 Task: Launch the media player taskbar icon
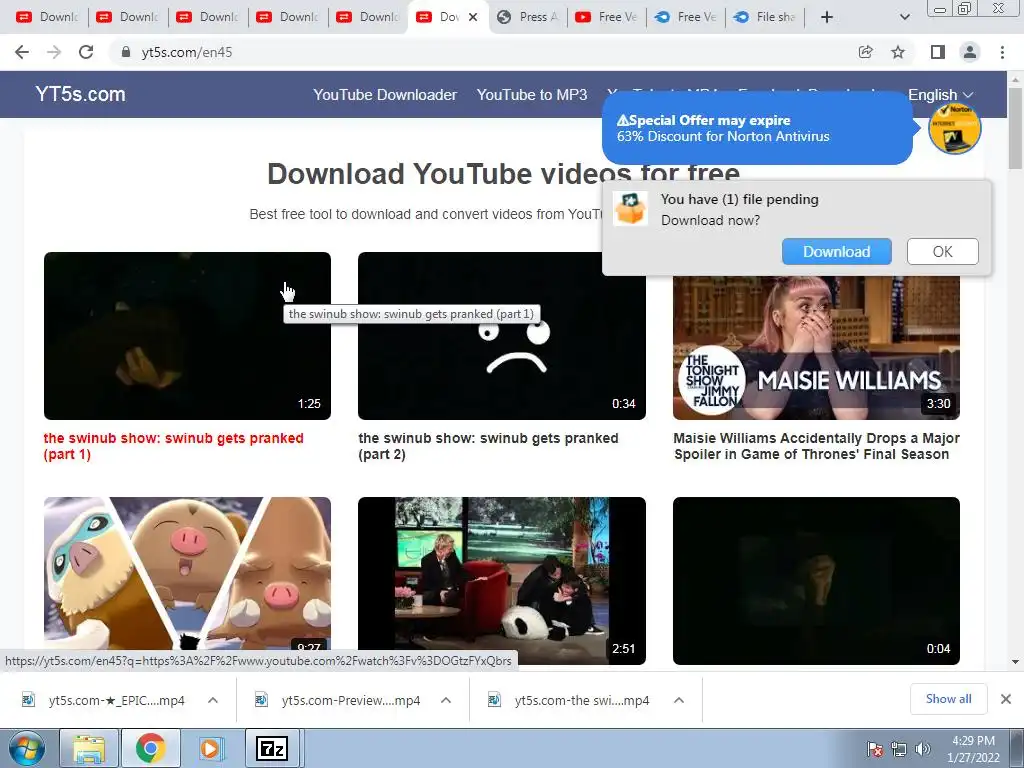[x=210, y=748]
